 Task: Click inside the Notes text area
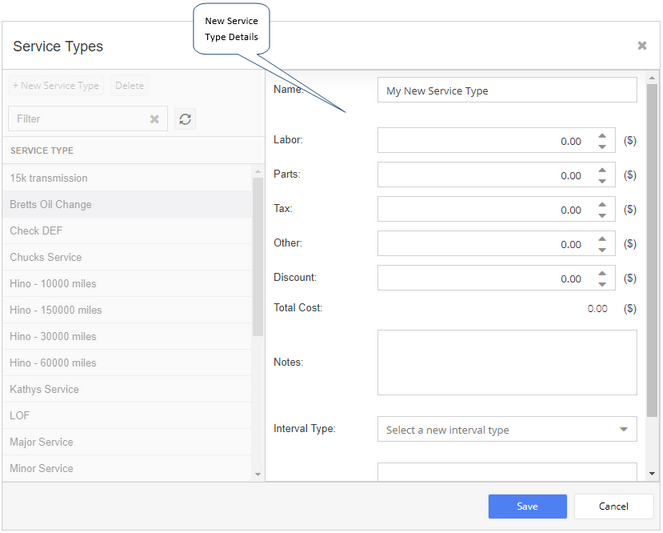507,362
